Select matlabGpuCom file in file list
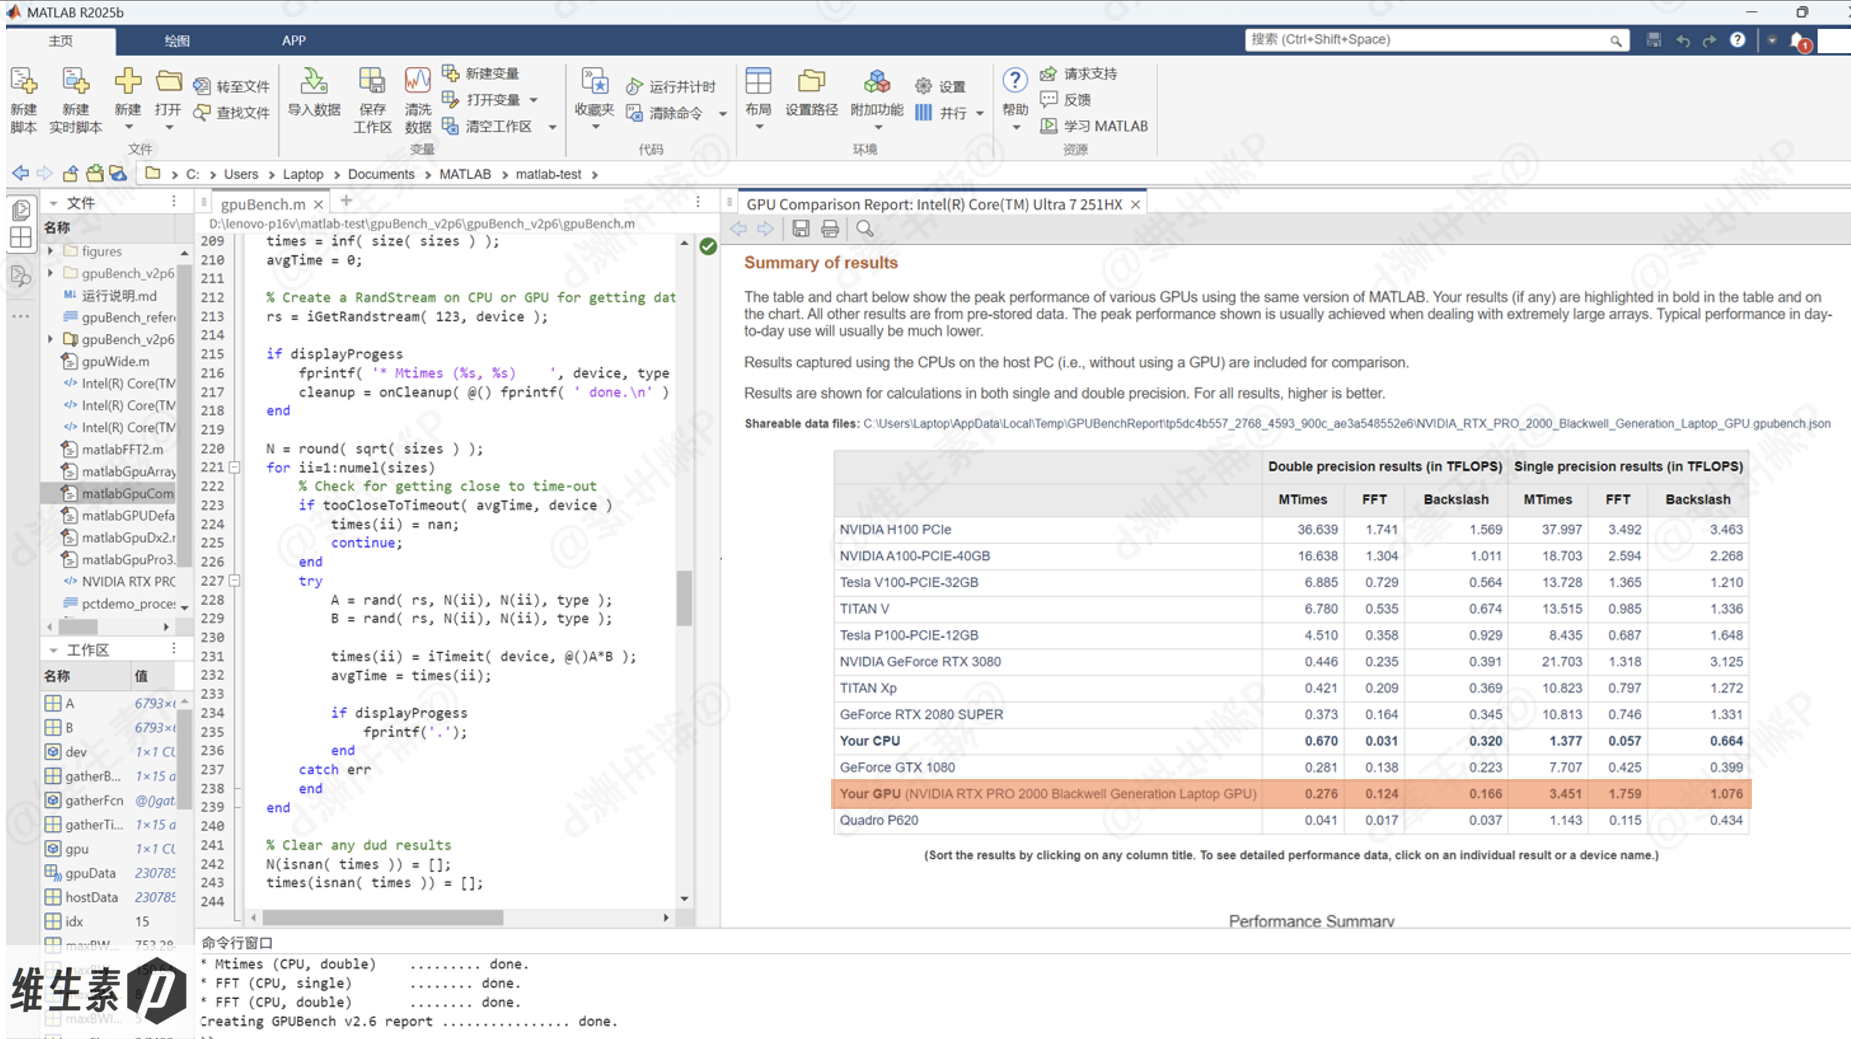Viewport: 1851px width, 1039px height. (x=117, y=493)
